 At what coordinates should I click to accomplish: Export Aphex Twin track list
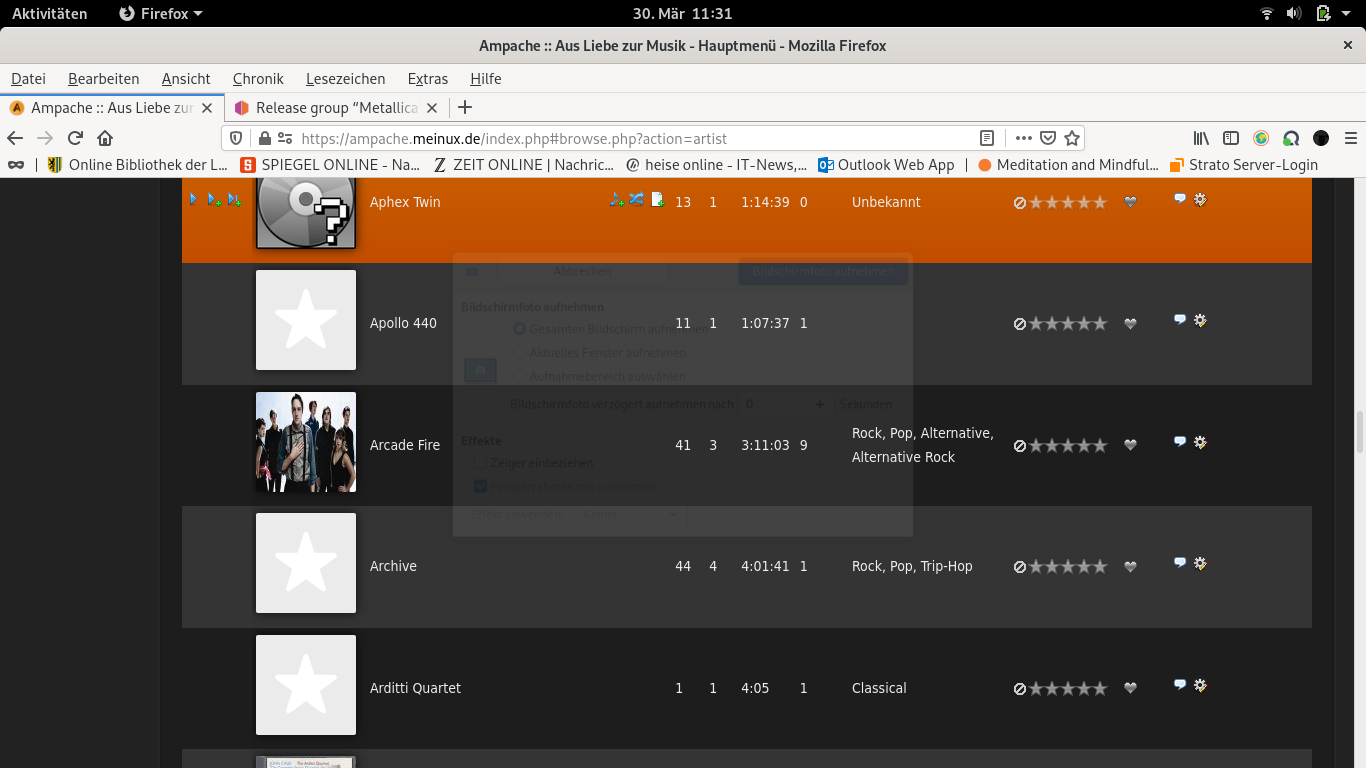point(657,201)
